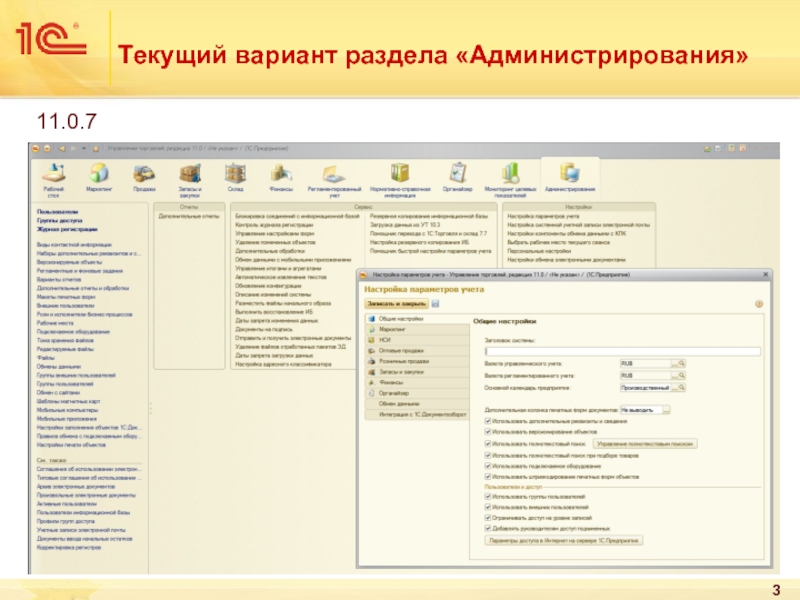
Task: Click the Заголовок системы input field
Action: (x=620, y=351)
